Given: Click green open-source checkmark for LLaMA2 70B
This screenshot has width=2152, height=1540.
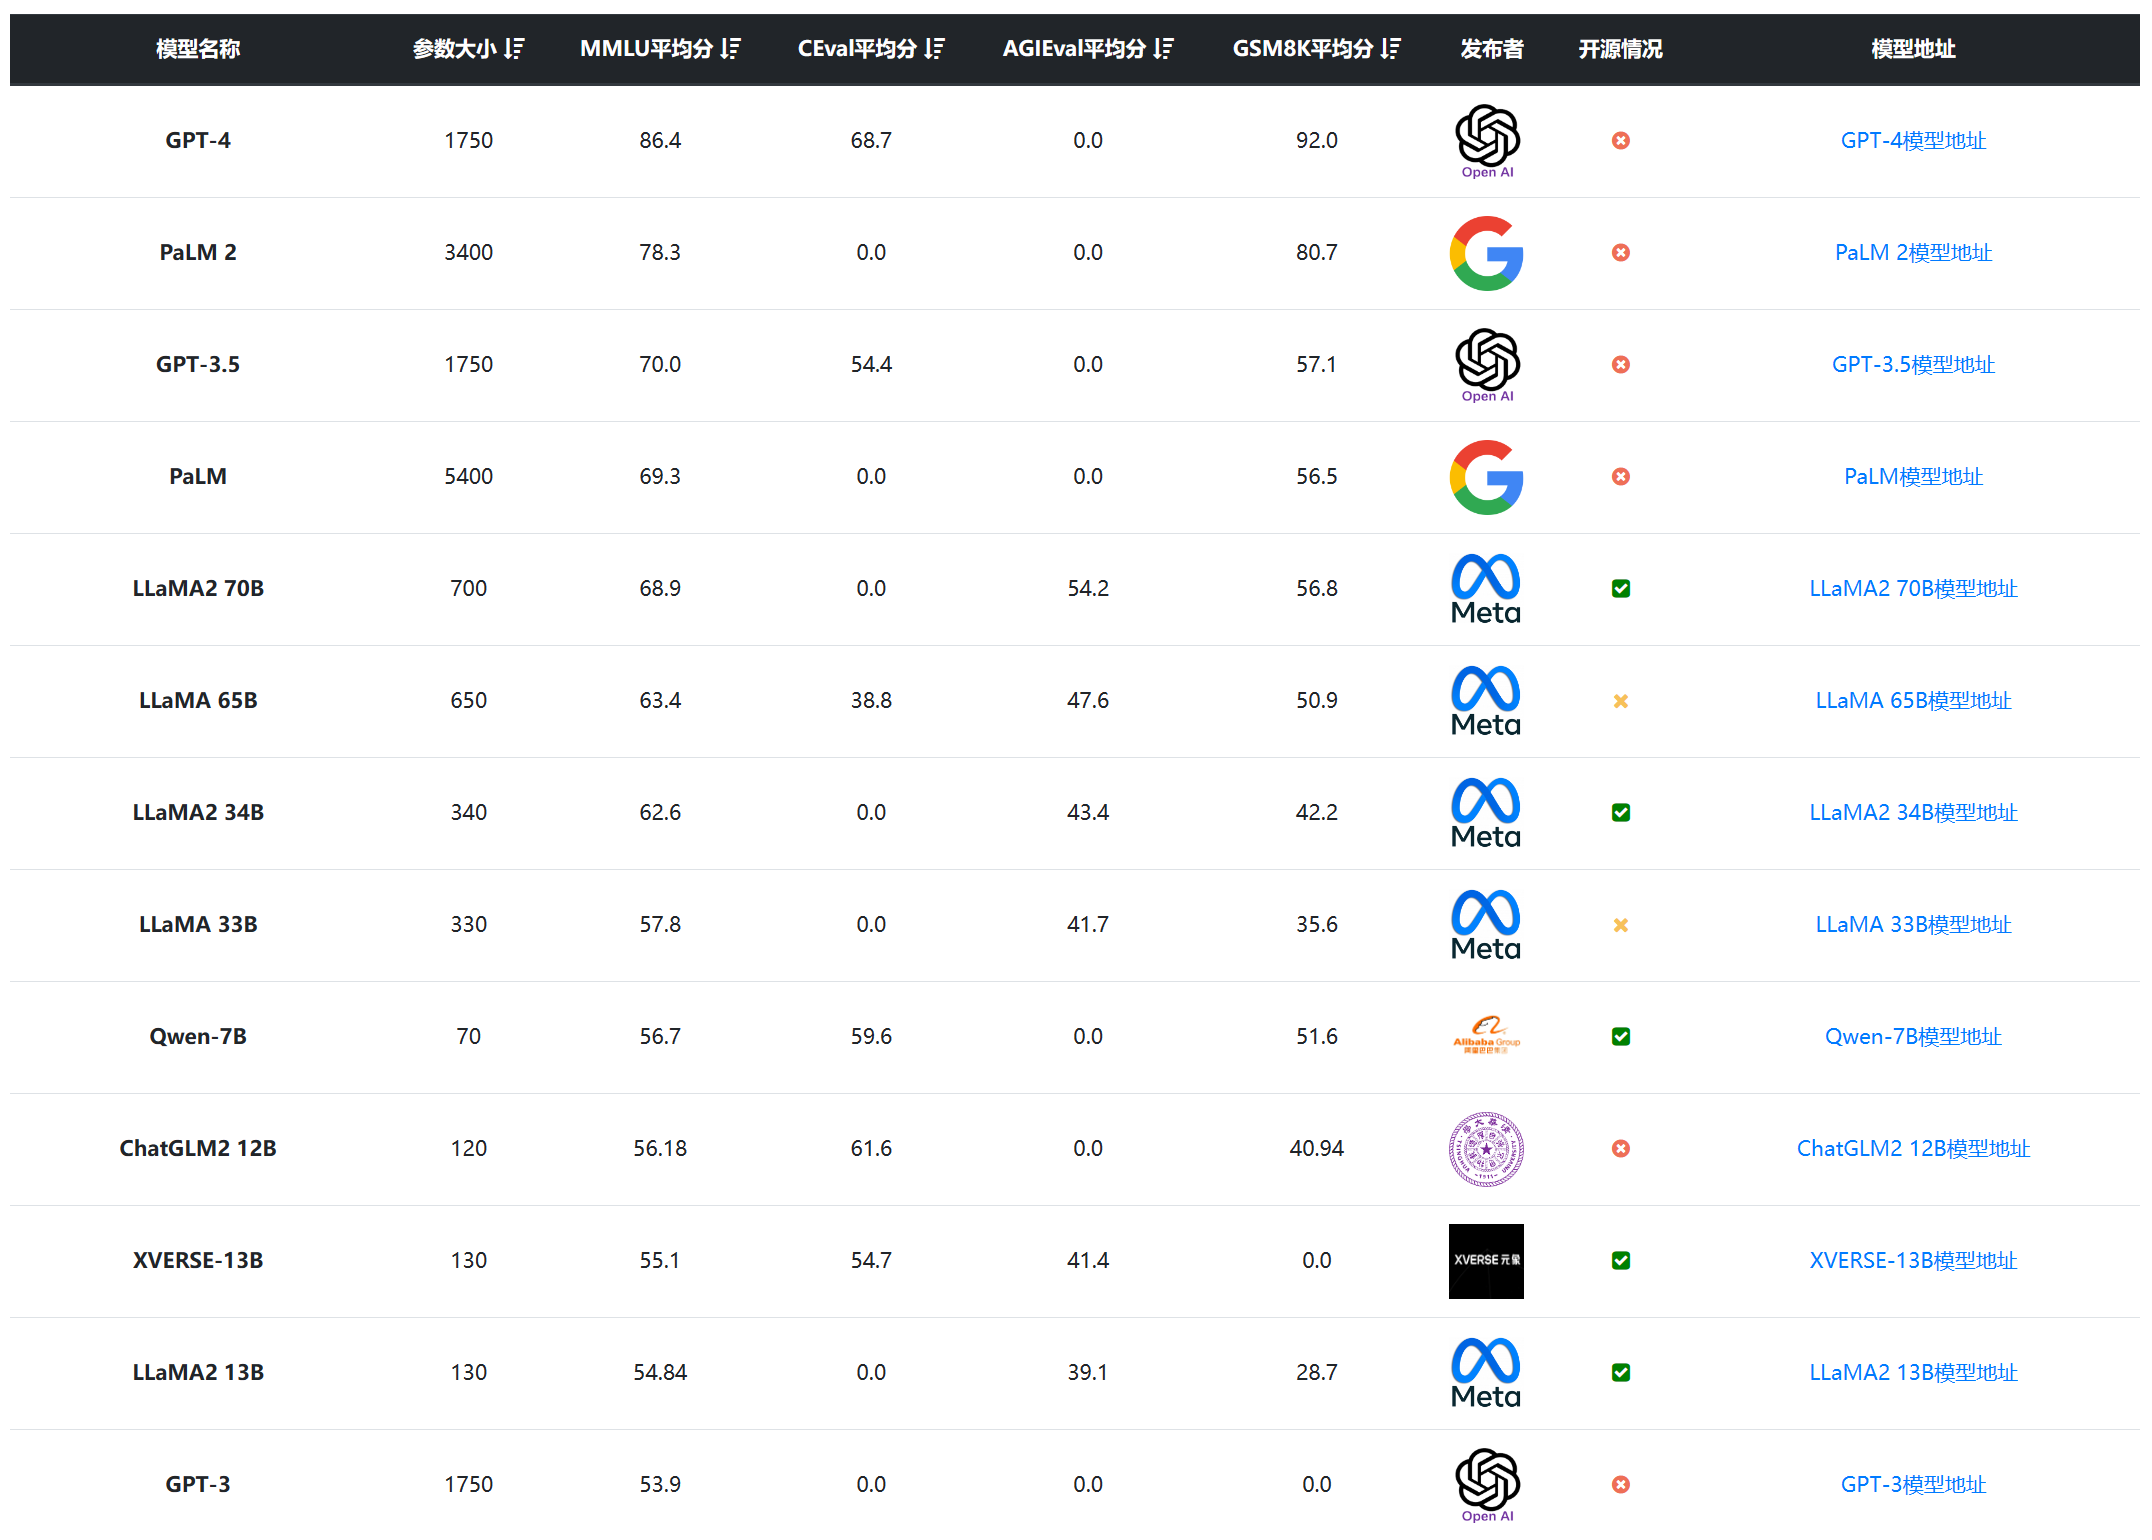Looking at the screenshot, I should coord(1621,589).
